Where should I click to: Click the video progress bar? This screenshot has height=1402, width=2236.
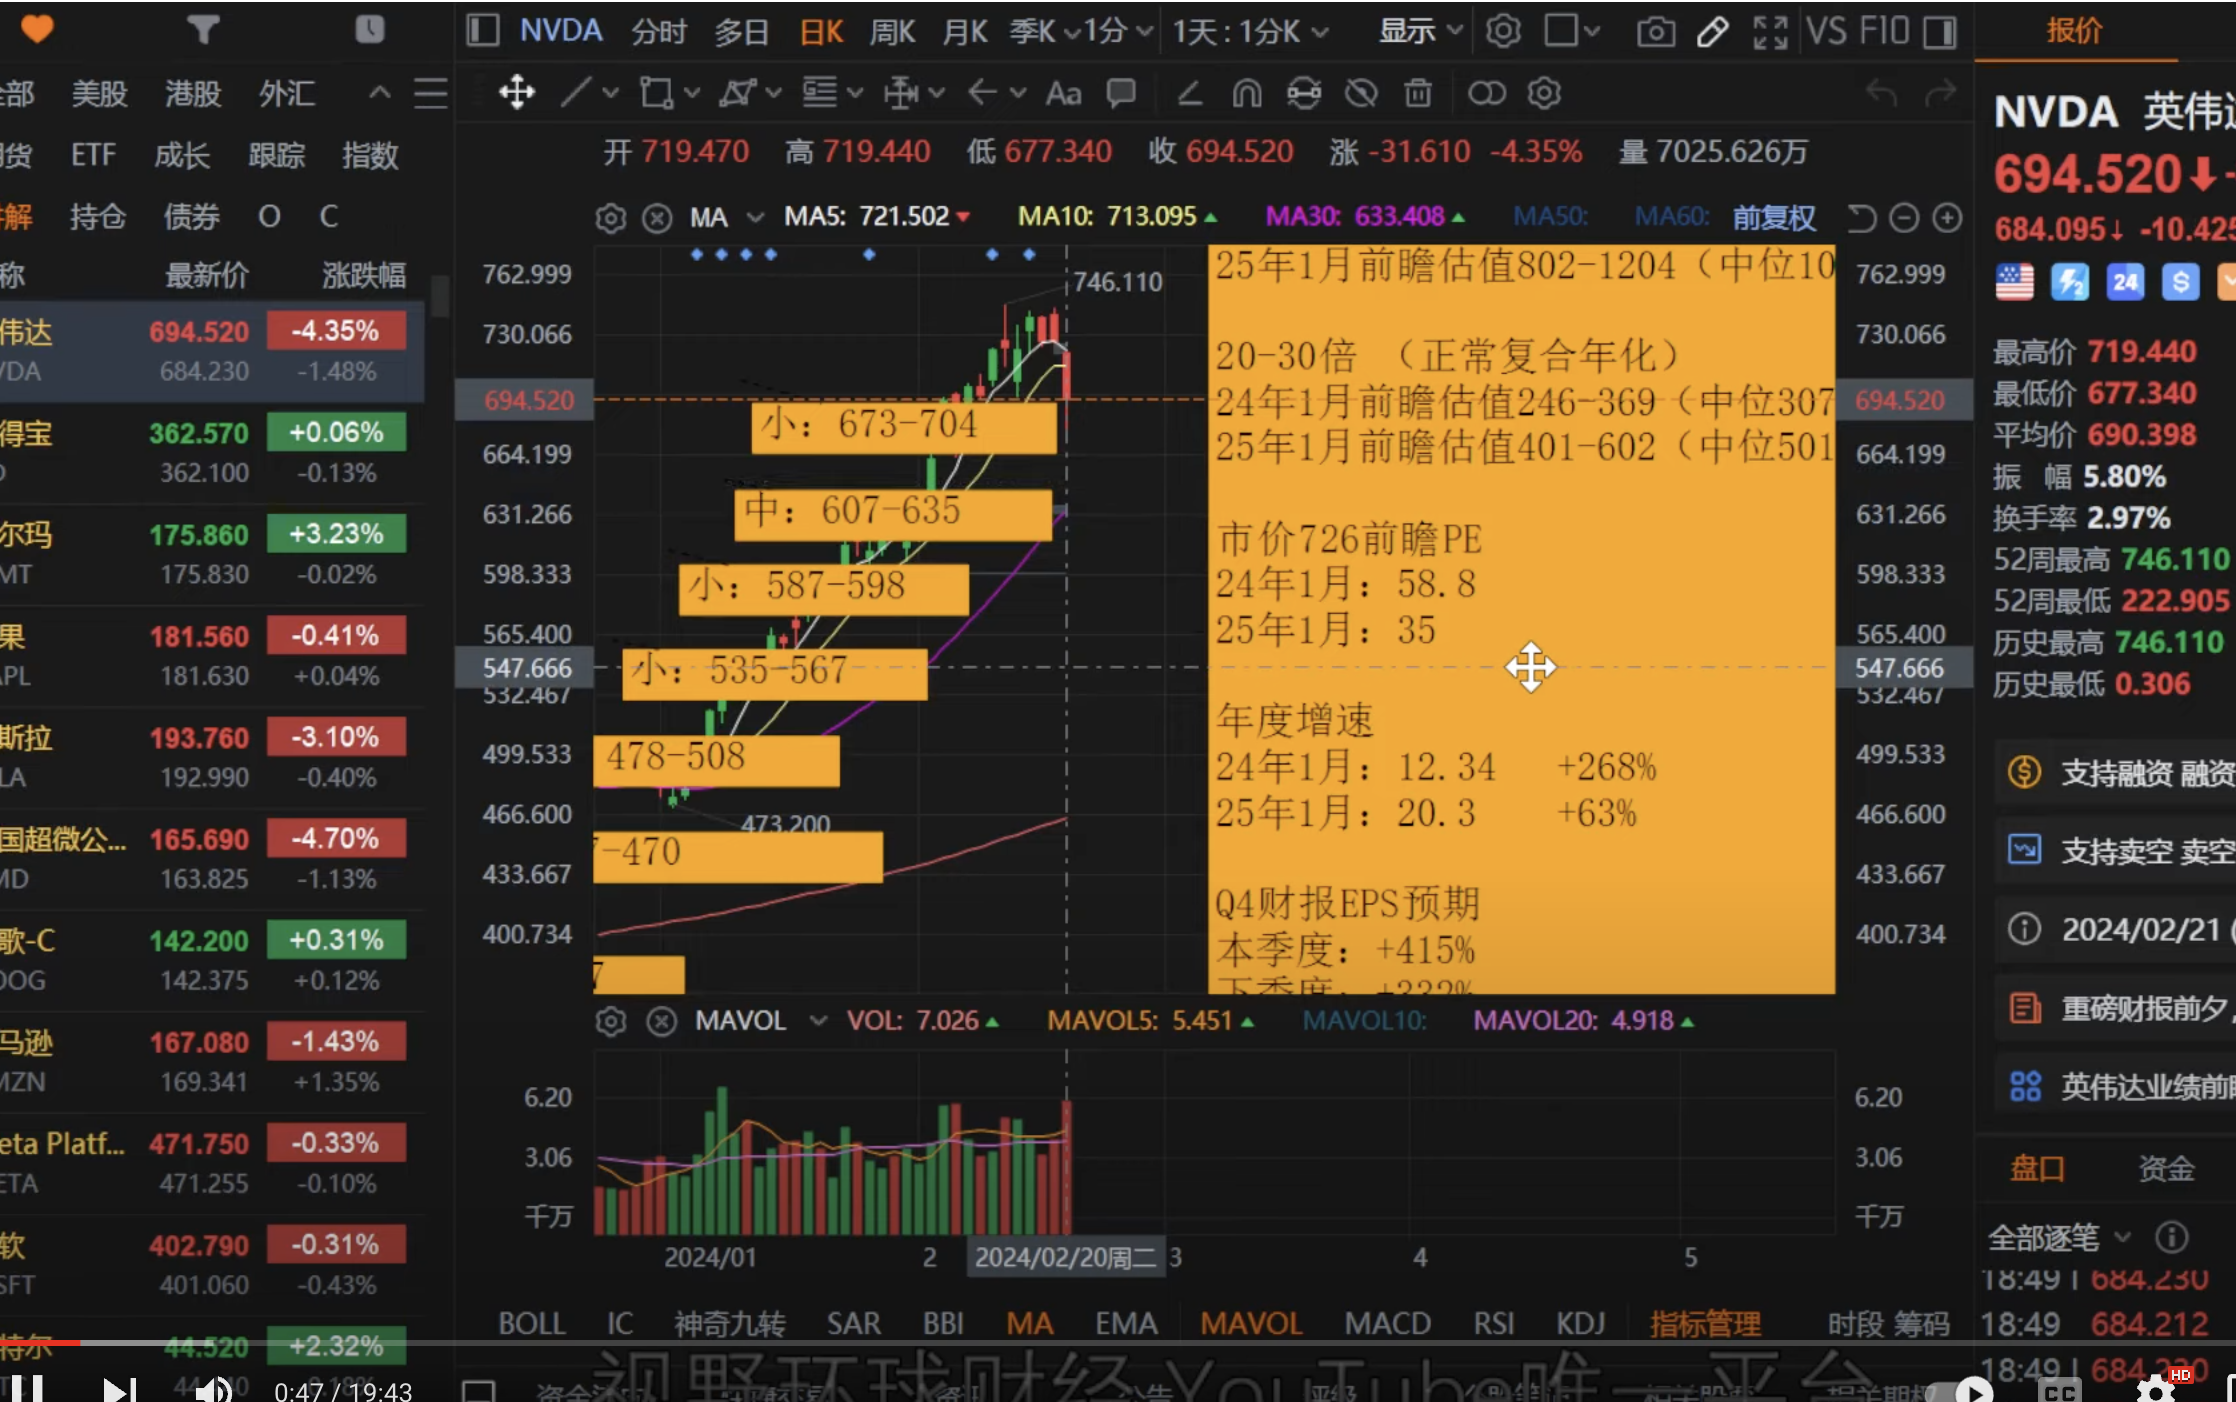click(1118, 1343)
